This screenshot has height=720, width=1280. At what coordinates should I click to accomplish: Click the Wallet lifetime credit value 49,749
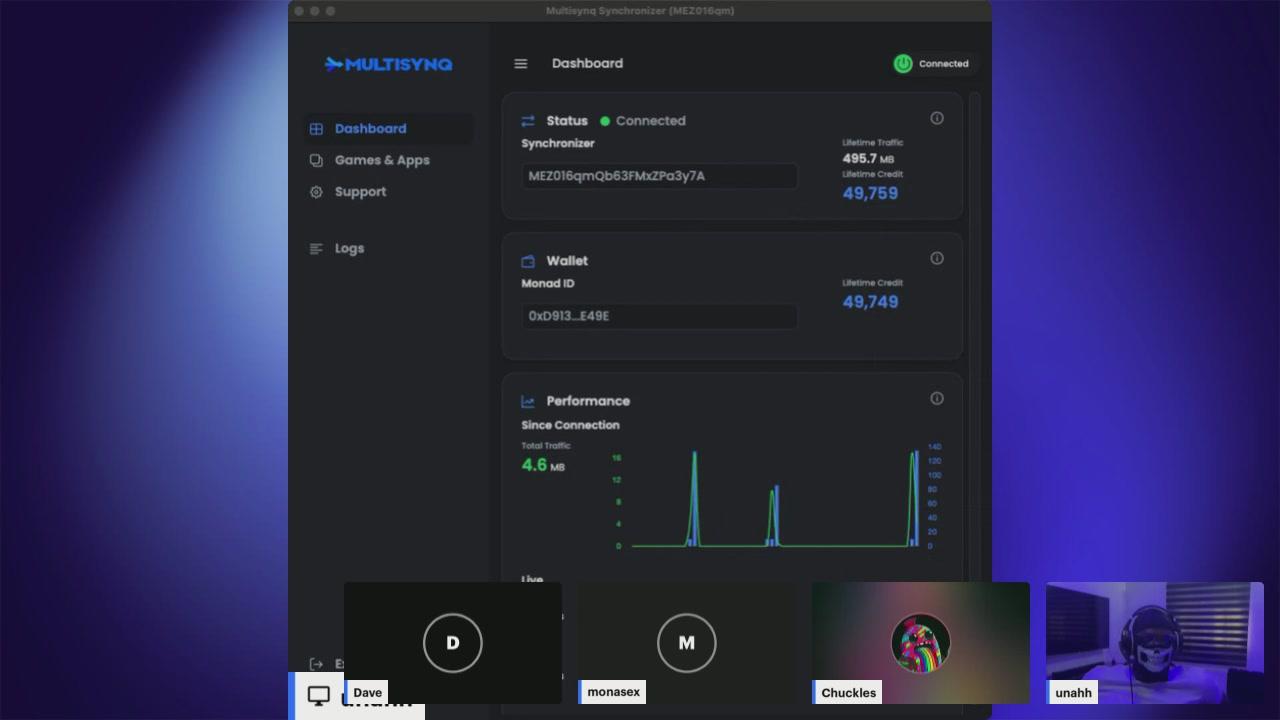[x=870, y=302]
